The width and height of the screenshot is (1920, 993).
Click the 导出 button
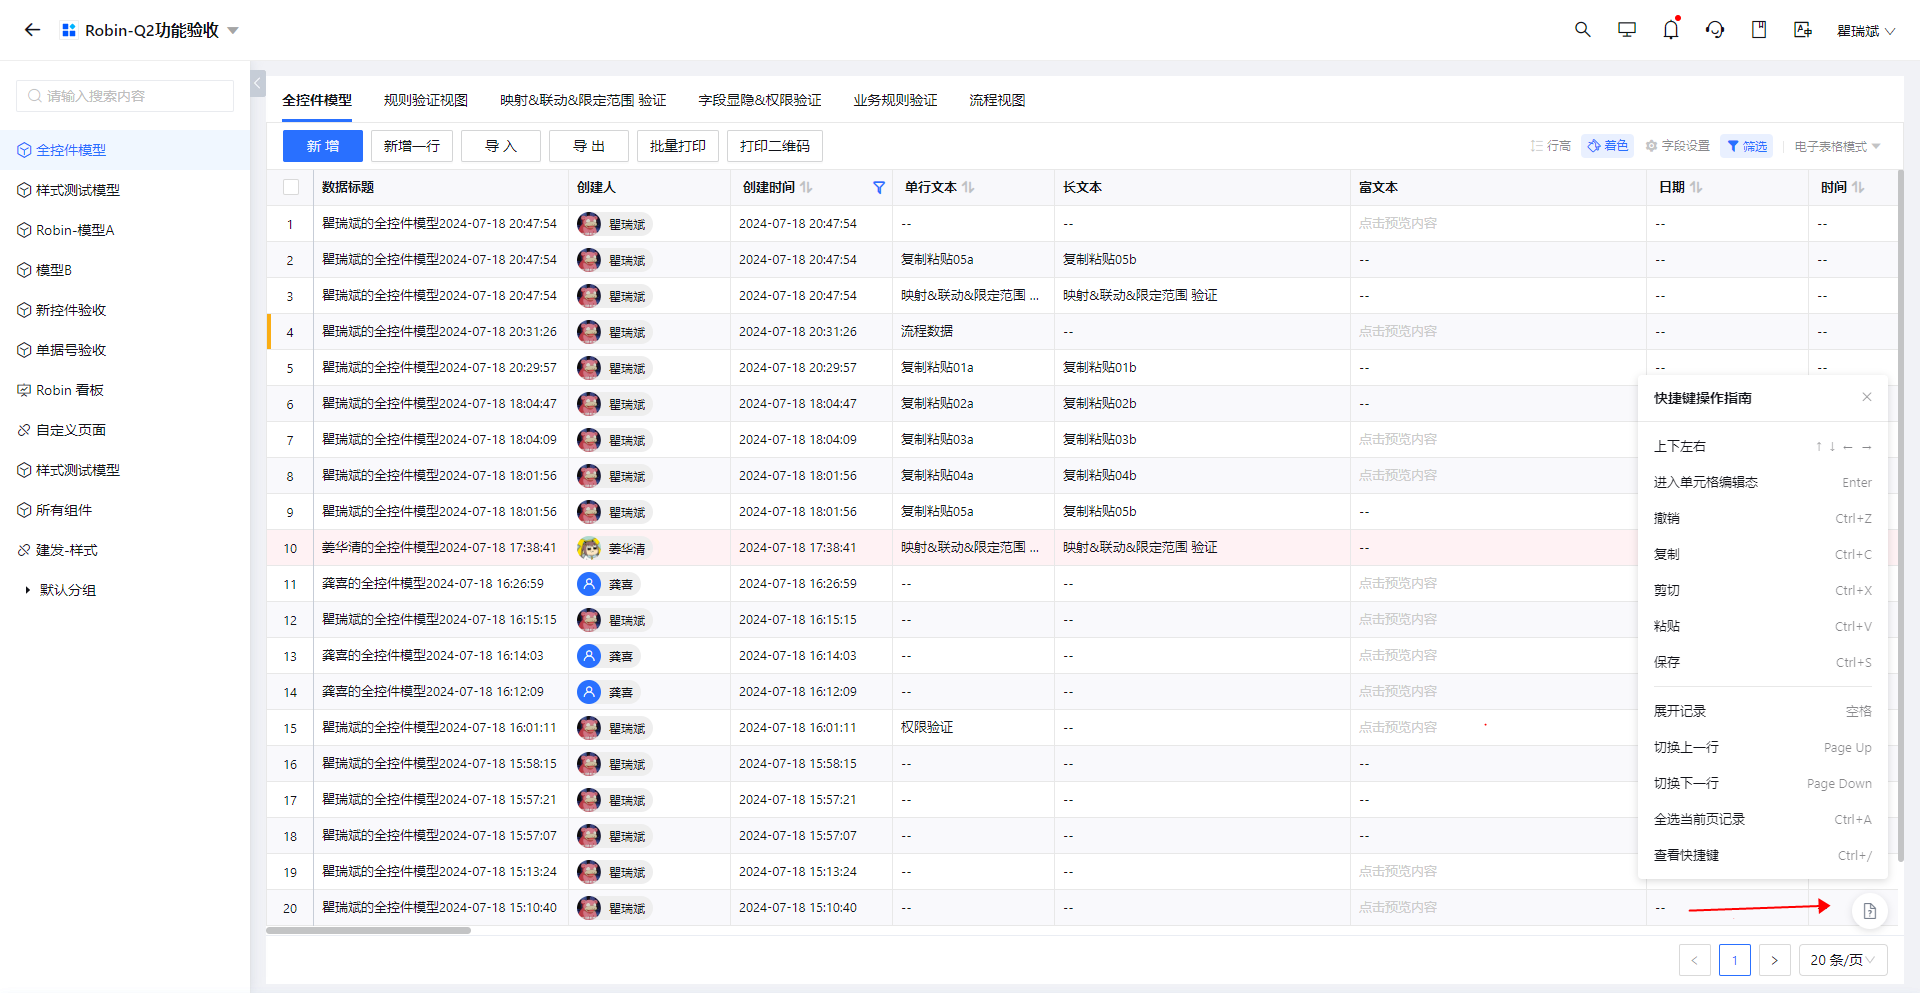point(589,146)
